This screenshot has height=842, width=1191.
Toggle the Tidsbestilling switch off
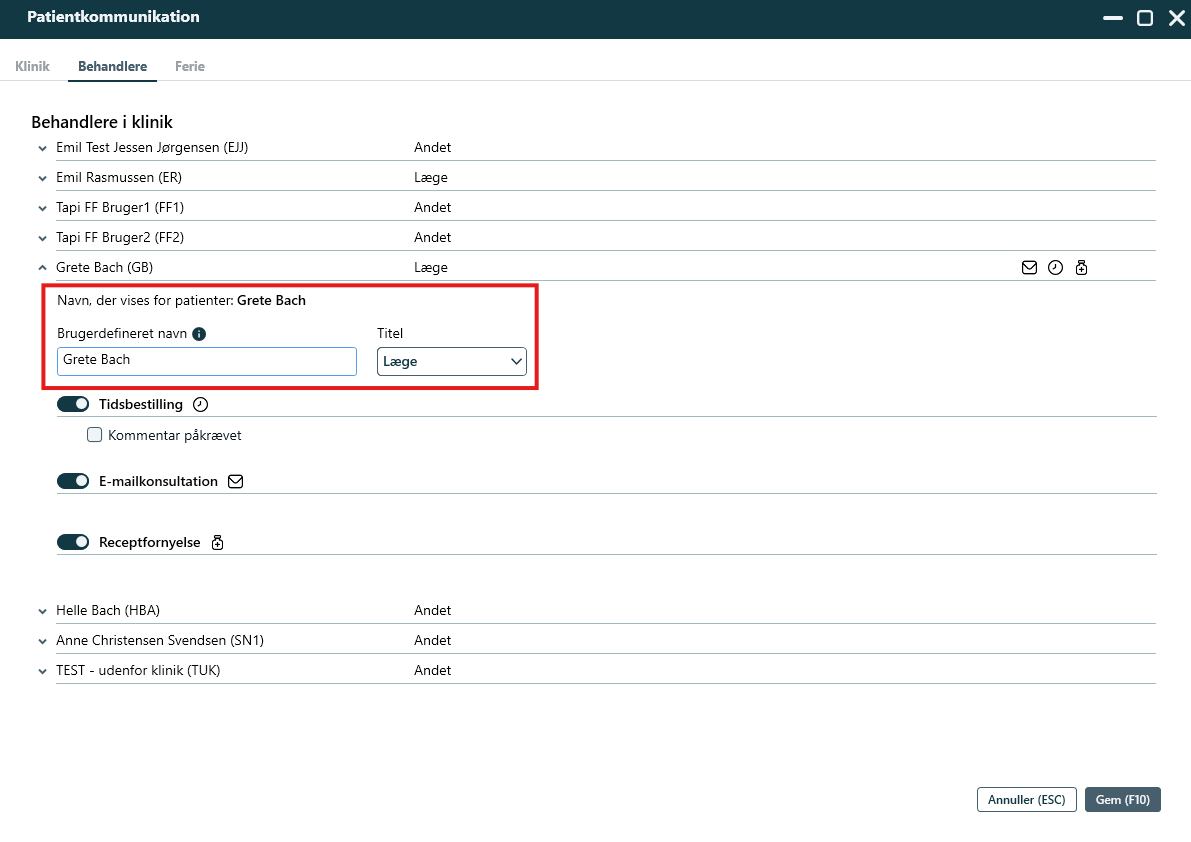pos(73,405)
